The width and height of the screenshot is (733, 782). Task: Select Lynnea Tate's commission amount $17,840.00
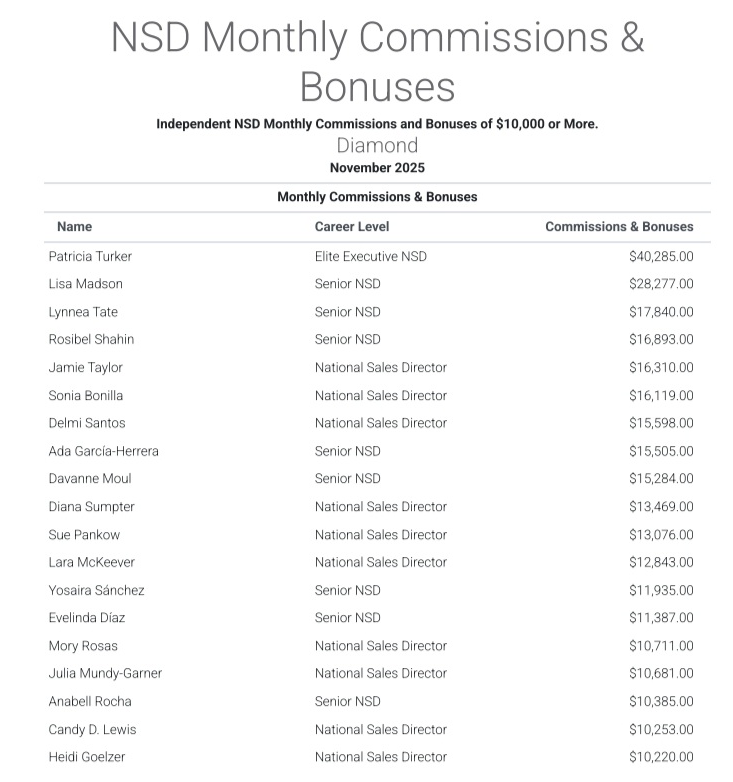[x=661, y=312]
